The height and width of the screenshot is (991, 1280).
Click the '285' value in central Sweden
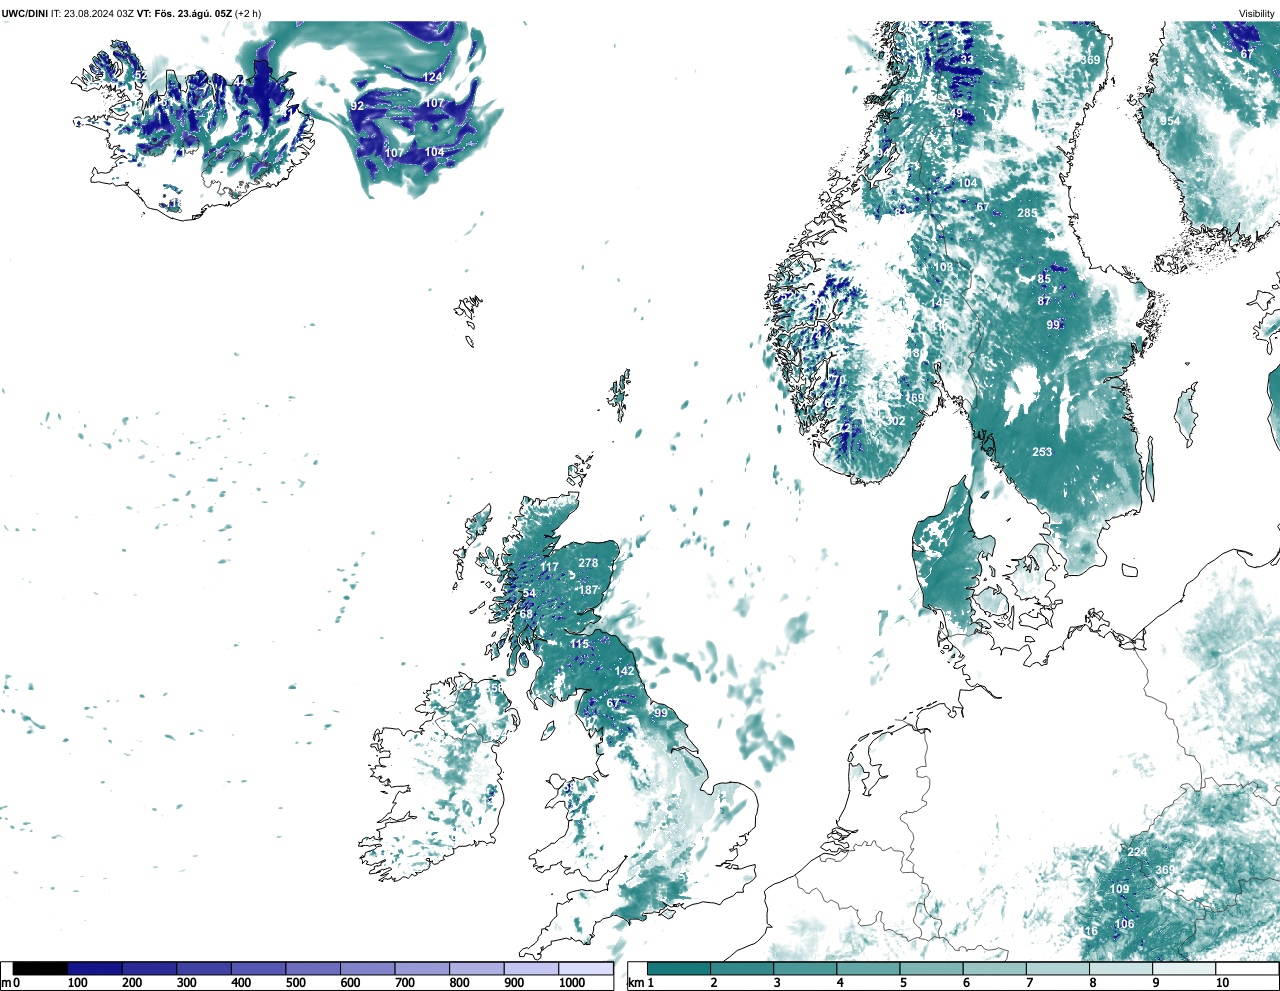(1027, 213)
